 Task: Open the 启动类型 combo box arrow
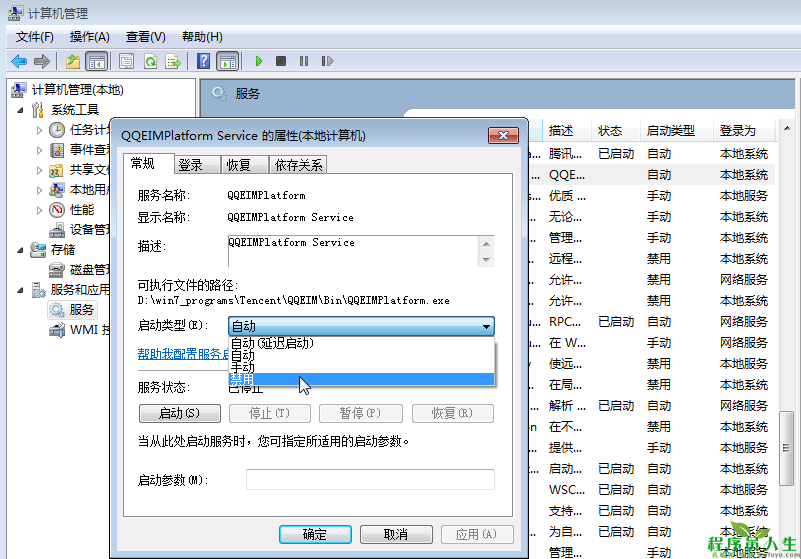[x=486, y=326]
